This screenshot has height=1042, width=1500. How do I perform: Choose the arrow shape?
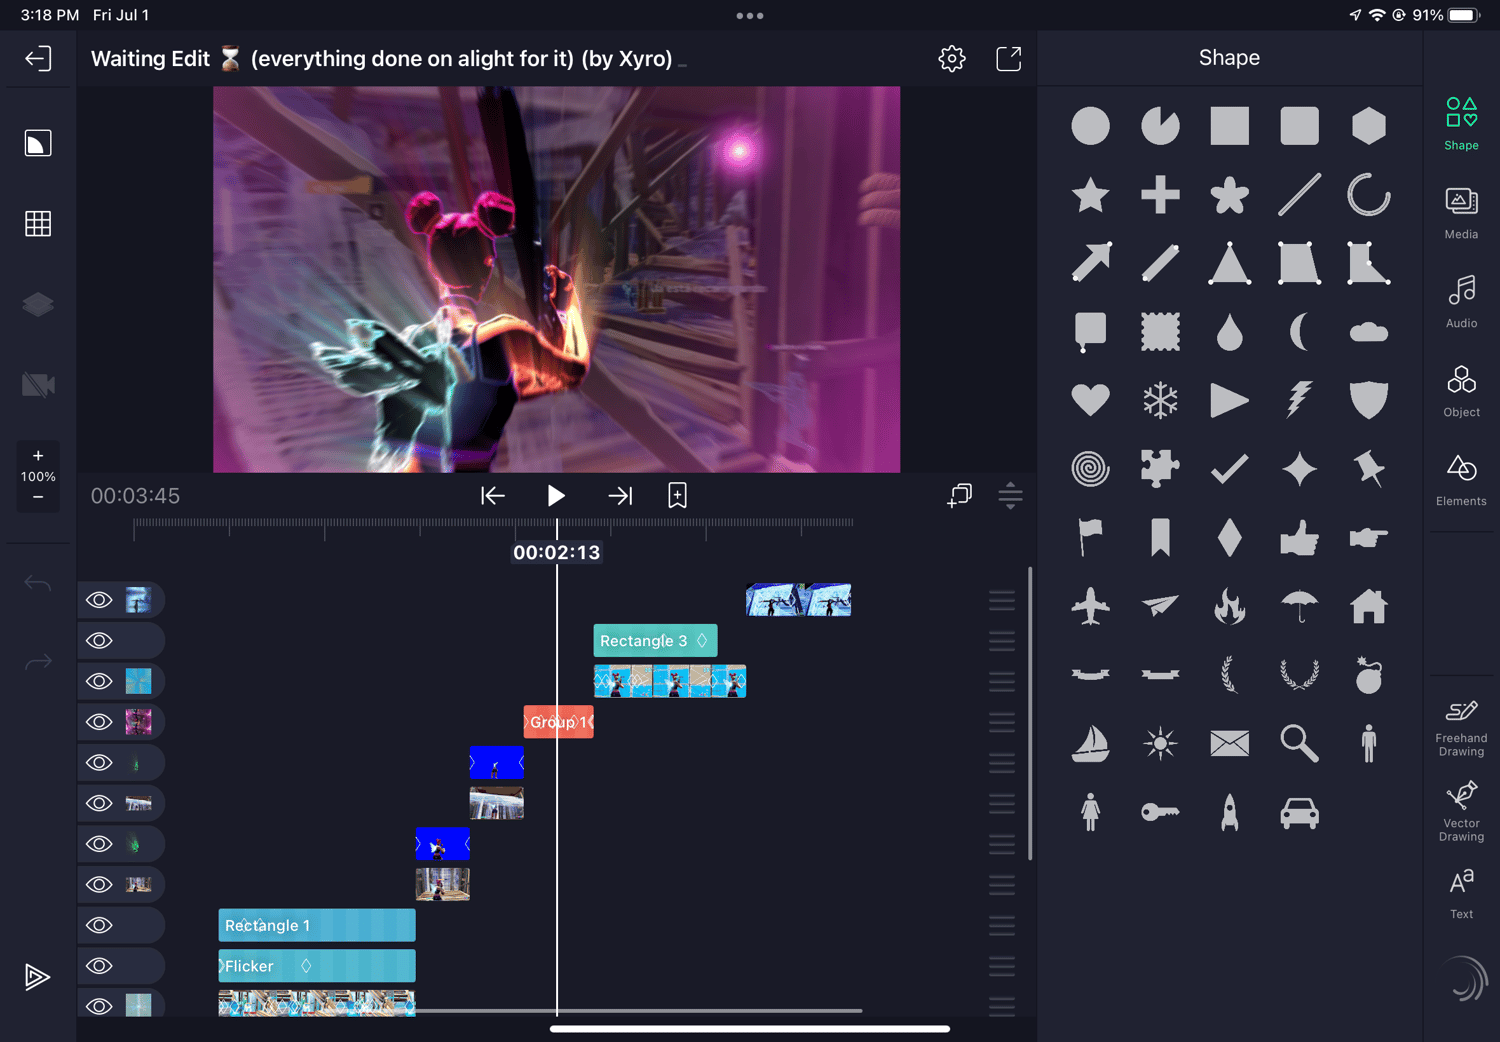(x=1090, y=263)
